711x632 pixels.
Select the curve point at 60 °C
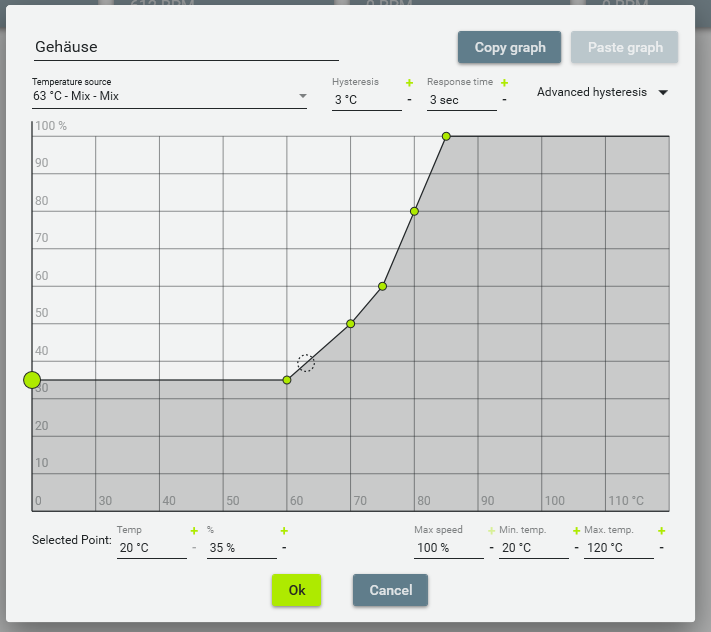point(287,380)
